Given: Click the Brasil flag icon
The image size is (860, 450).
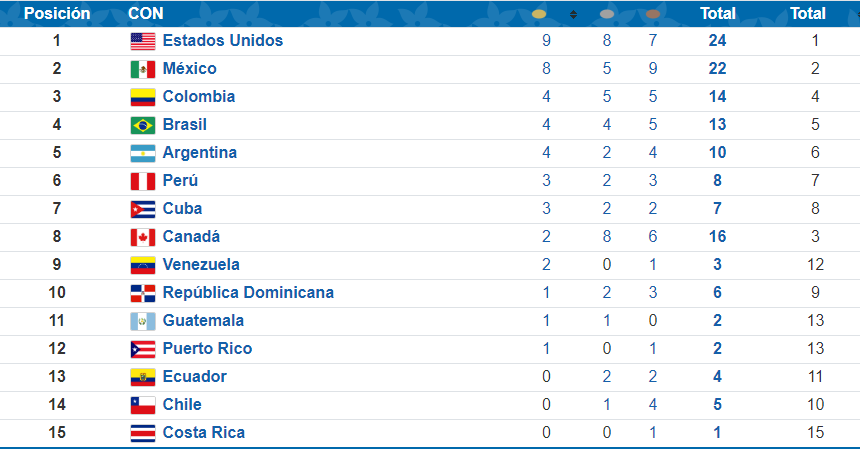Looking at the screenshot, I should (143, 125).
